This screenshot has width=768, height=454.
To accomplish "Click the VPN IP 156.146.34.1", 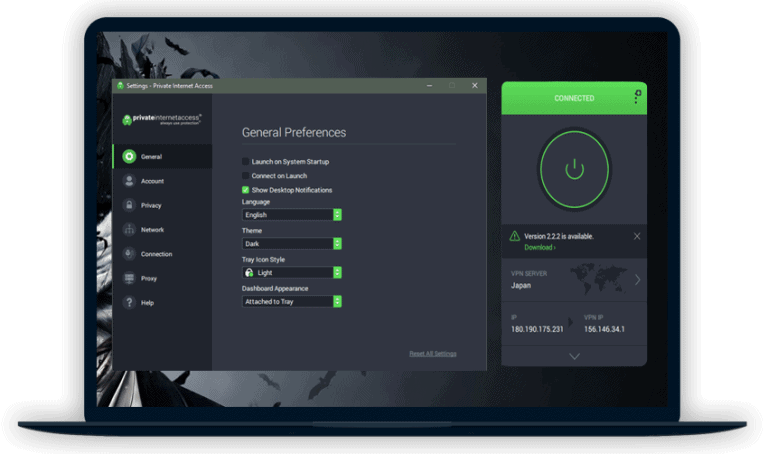I will pyautogui.click(x=604, y=329).
